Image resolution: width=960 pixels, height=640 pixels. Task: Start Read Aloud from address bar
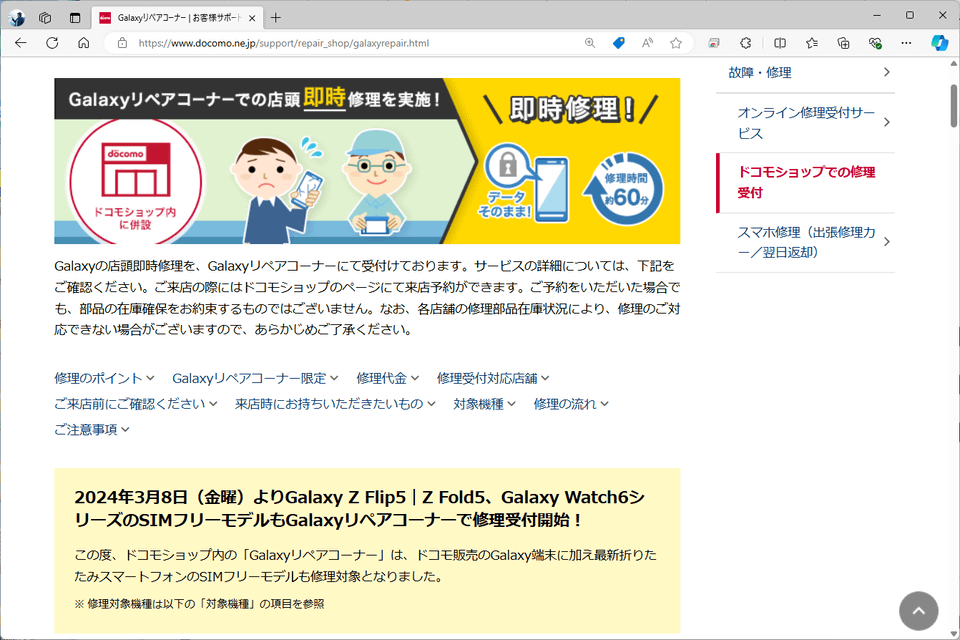click(x=647, y=43)
